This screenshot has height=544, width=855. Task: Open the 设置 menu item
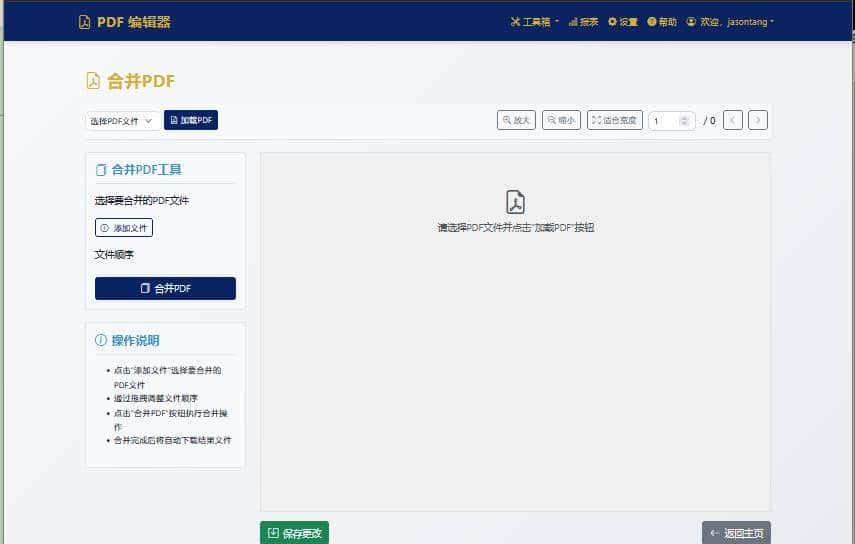(x=623, y=22)
